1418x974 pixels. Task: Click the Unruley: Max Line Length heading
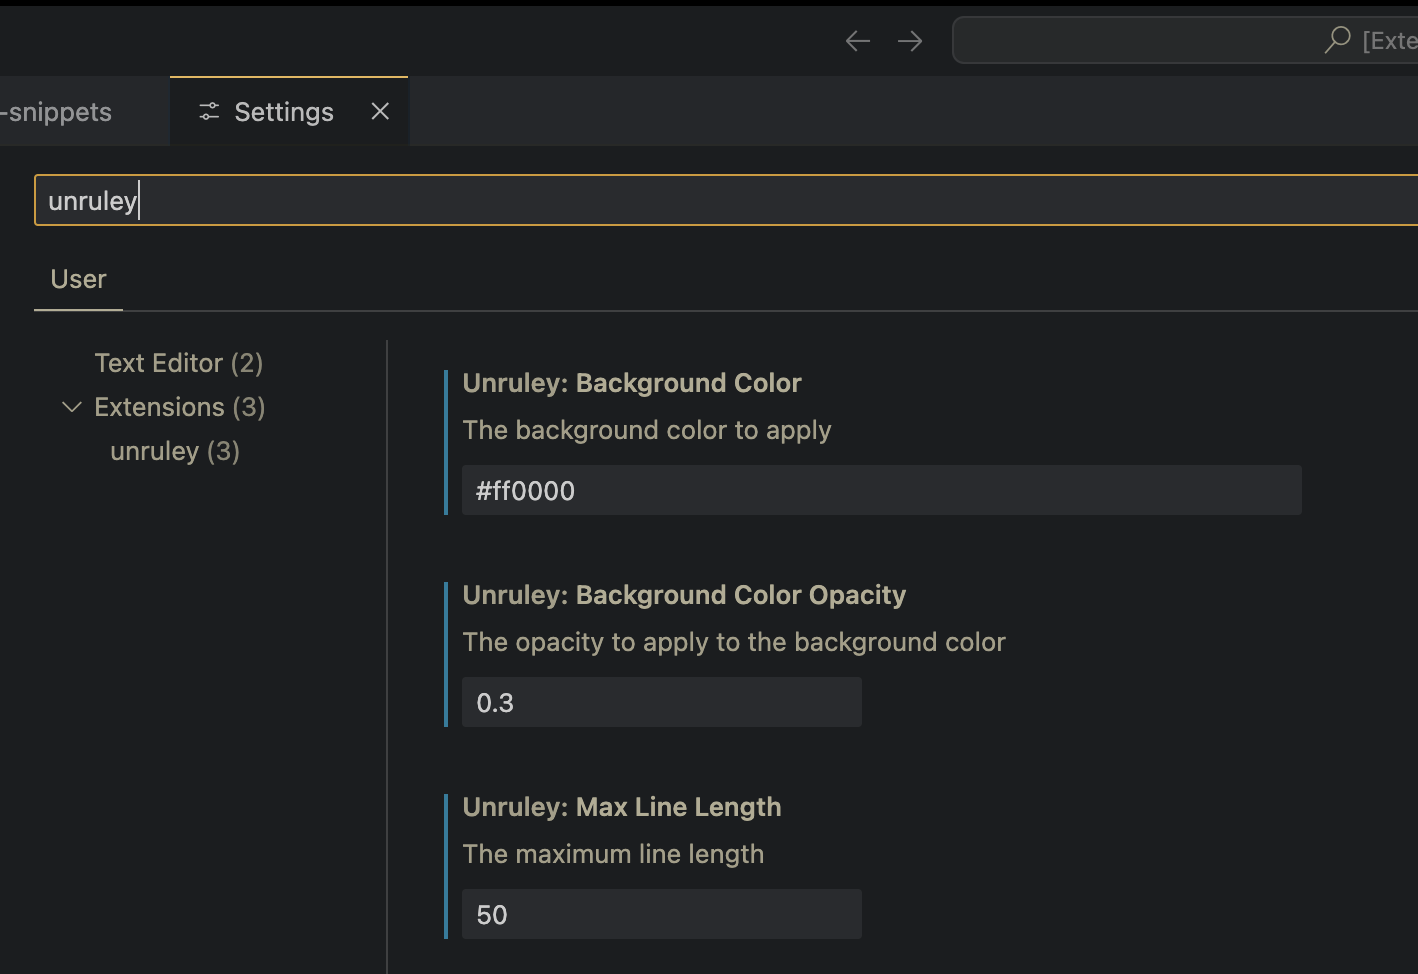(622, 807)
